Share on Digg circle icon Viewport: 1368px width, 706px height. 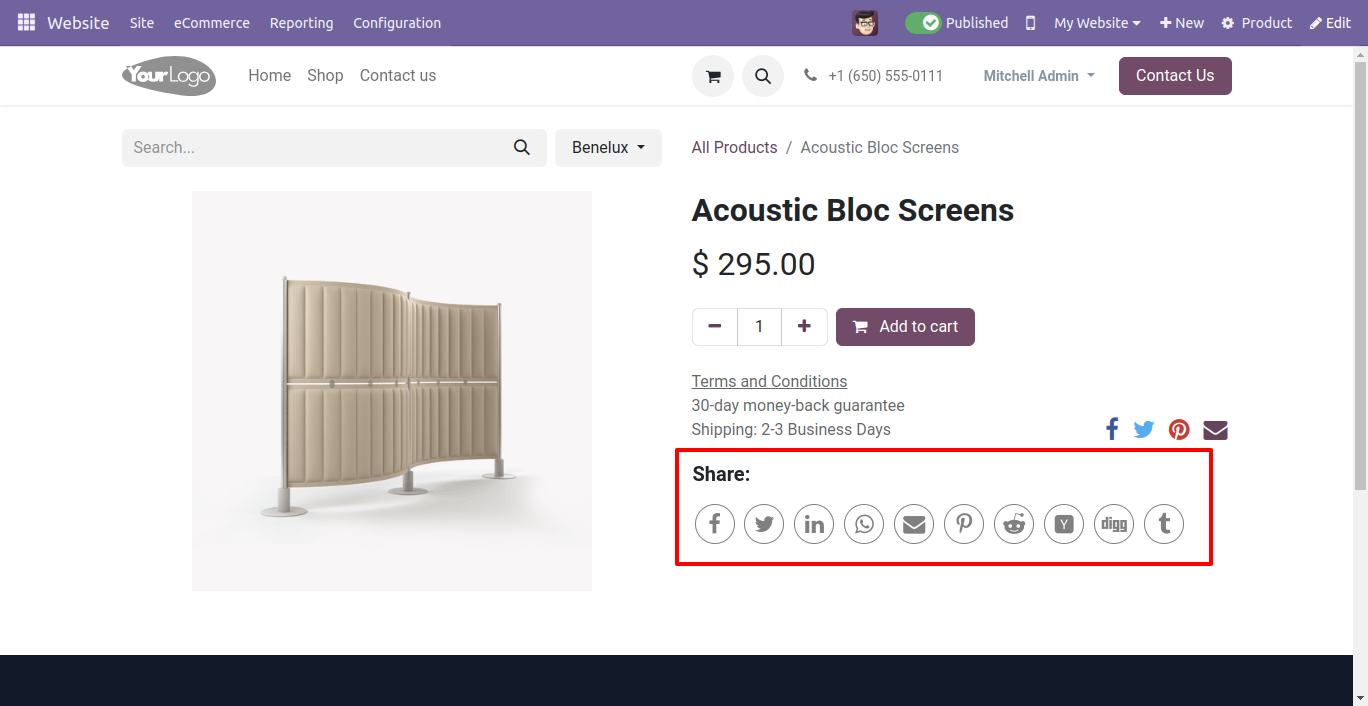tap(1114, 524)
